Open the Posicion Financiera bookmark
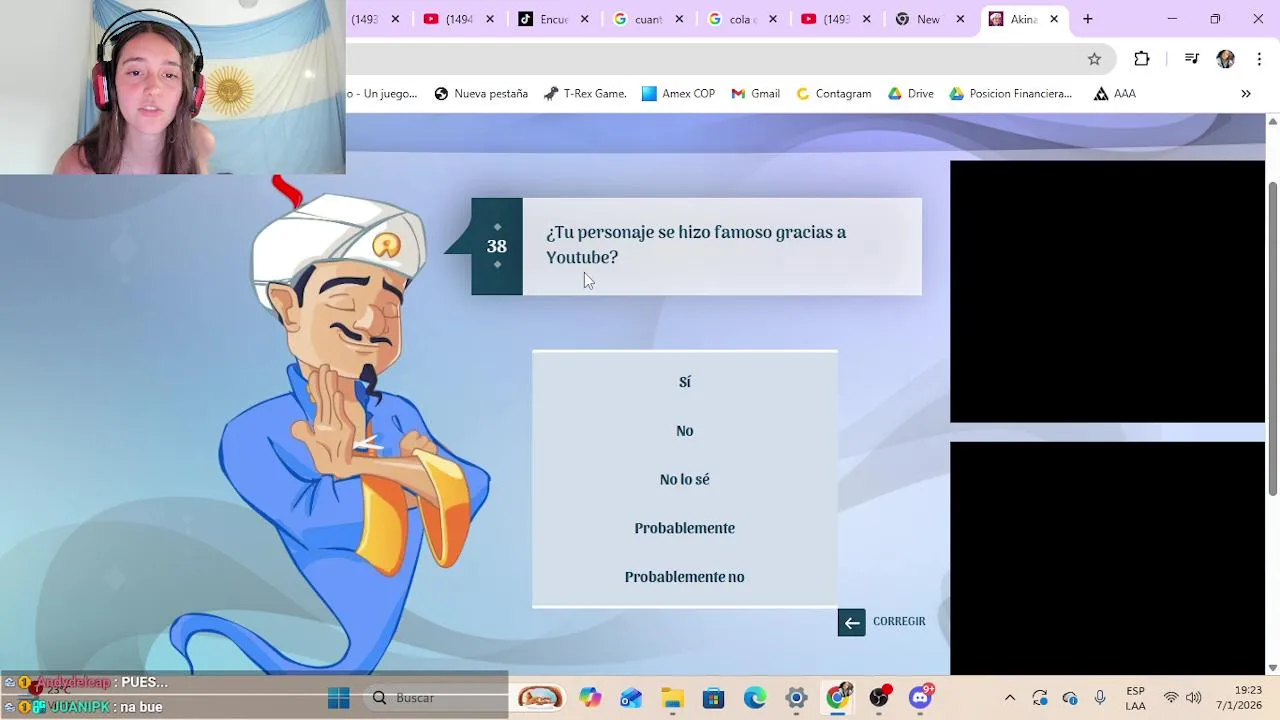The image size is (1280, 720). (x=1010, y=94)
